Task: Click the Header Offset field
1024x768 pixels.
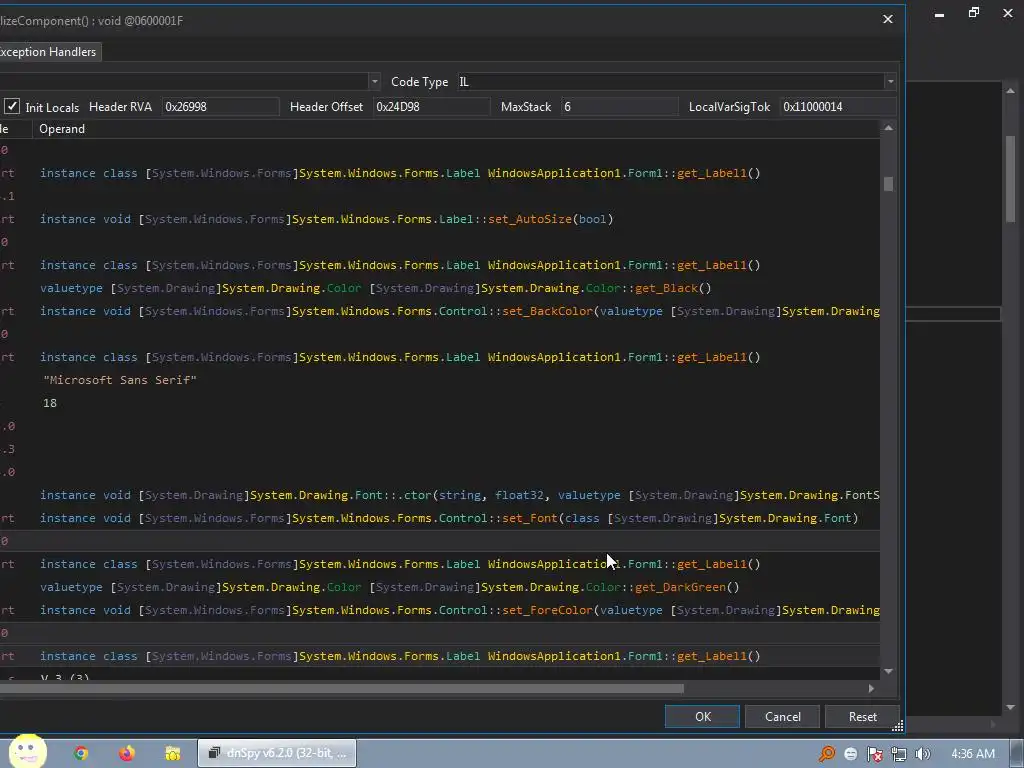Action: [431, 106]
